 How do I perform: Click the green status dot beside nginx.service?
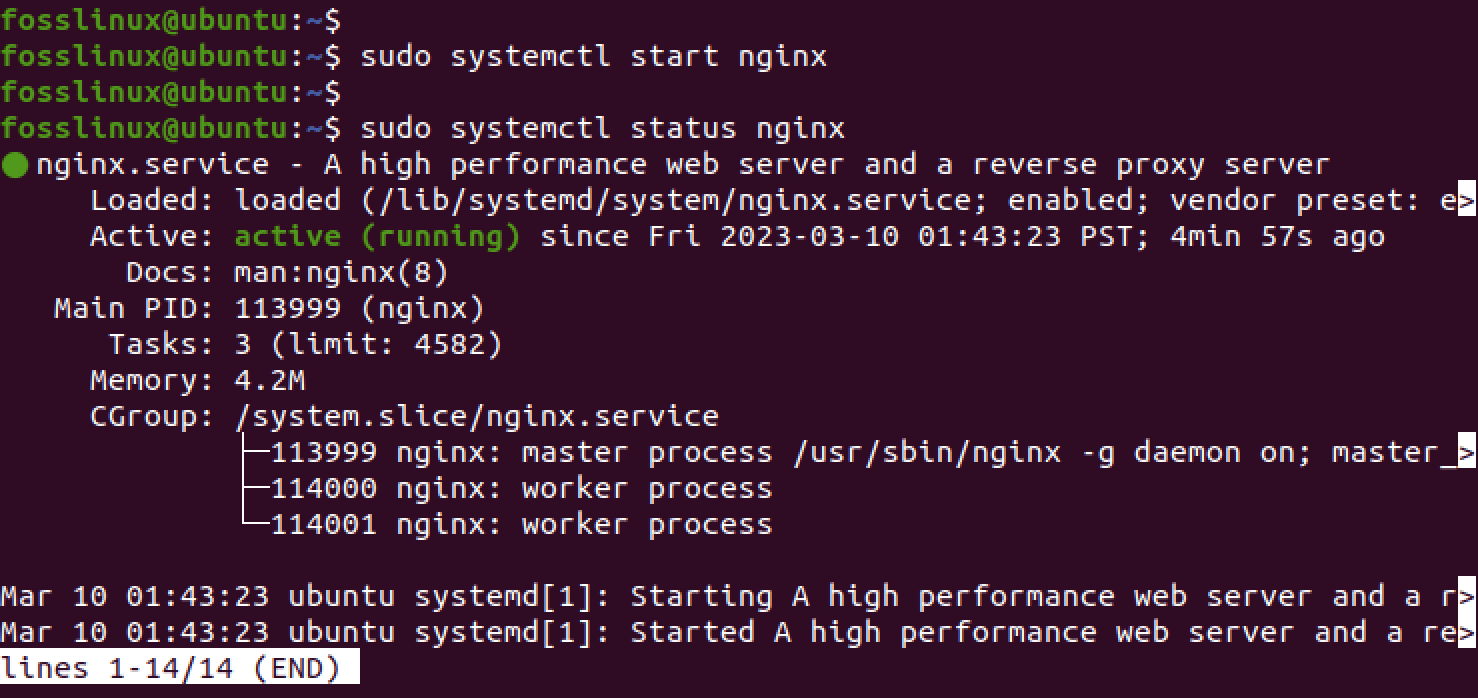coord(15,165)
